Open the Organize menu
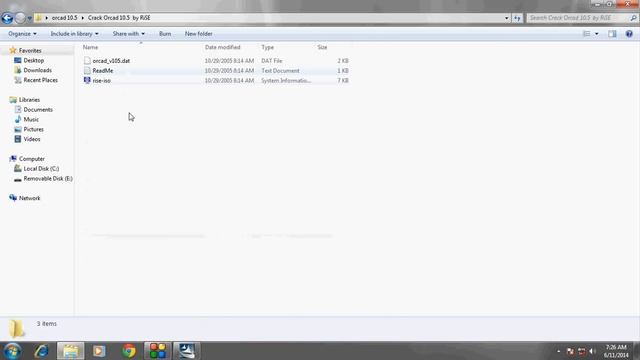Image resolution: width=640 pixels, height=360 pixels. pos(22,34)
